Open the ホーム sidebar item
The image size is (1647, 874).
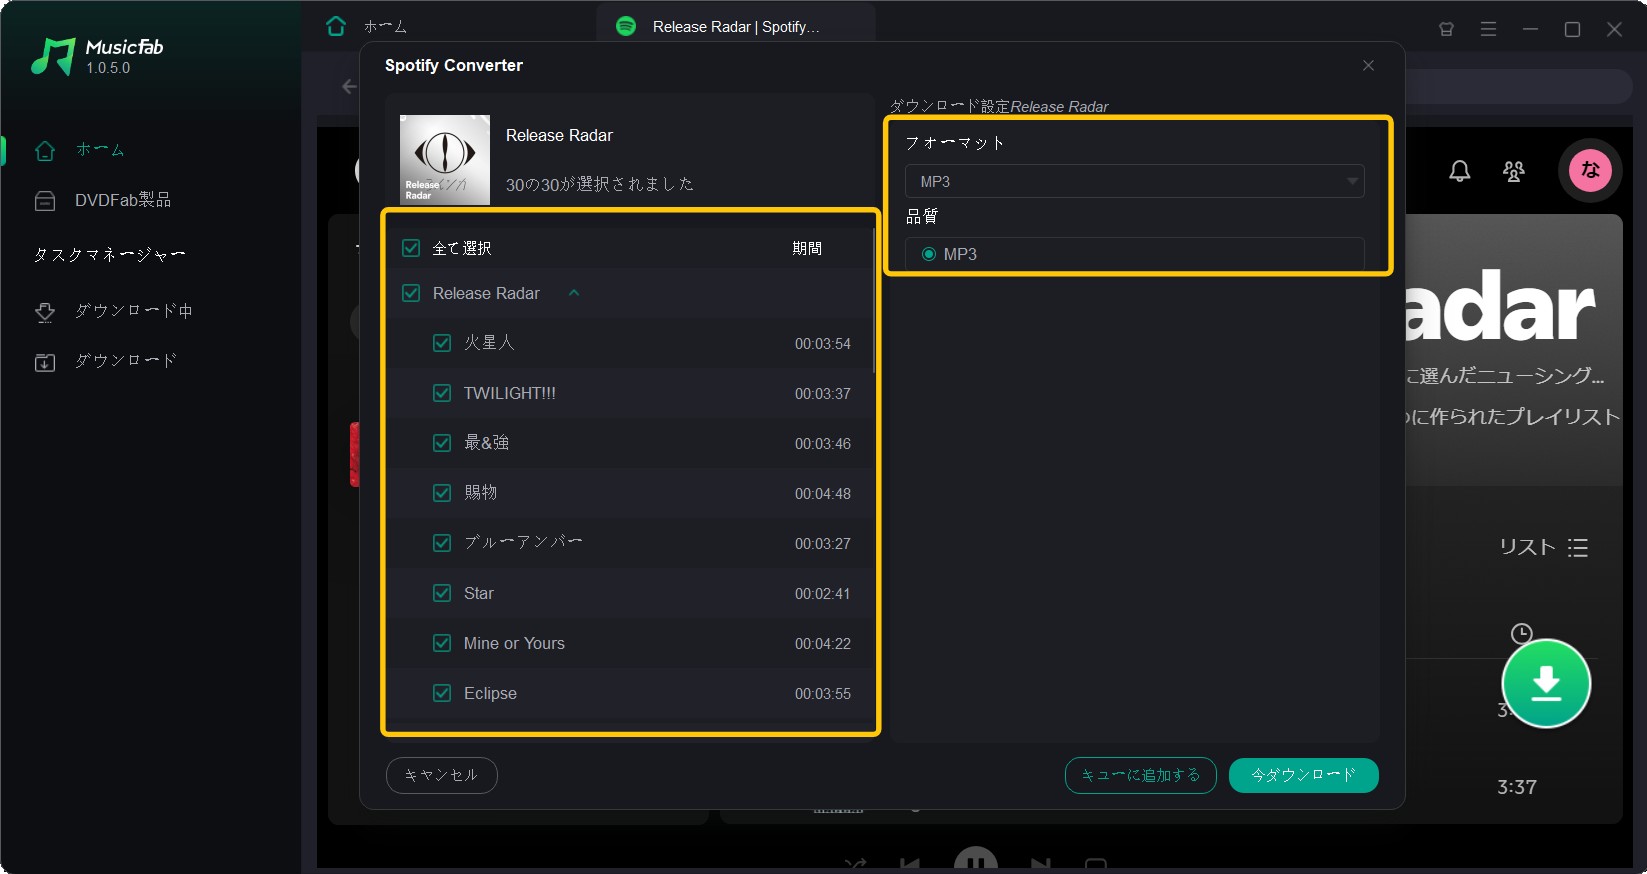(100, 150)
